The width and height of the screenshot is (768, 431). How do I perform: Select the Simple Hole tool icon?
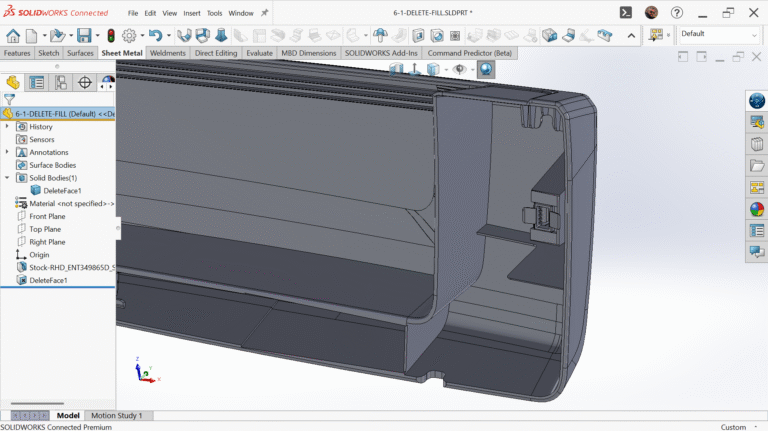(x=437, y=35)
